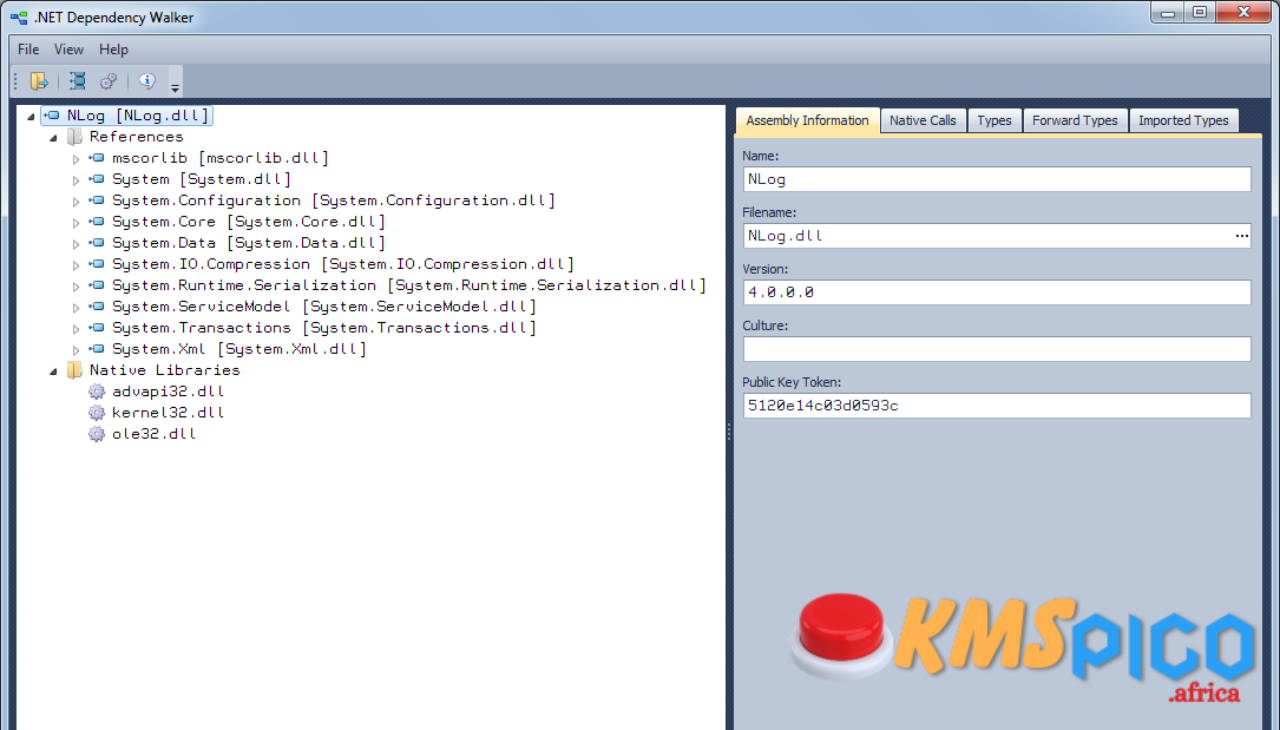Image resolution: width=1280 pixels, height=730 pixels.
Task: Select System.Data [System.Data.dll] row
Action: [248, 243]
